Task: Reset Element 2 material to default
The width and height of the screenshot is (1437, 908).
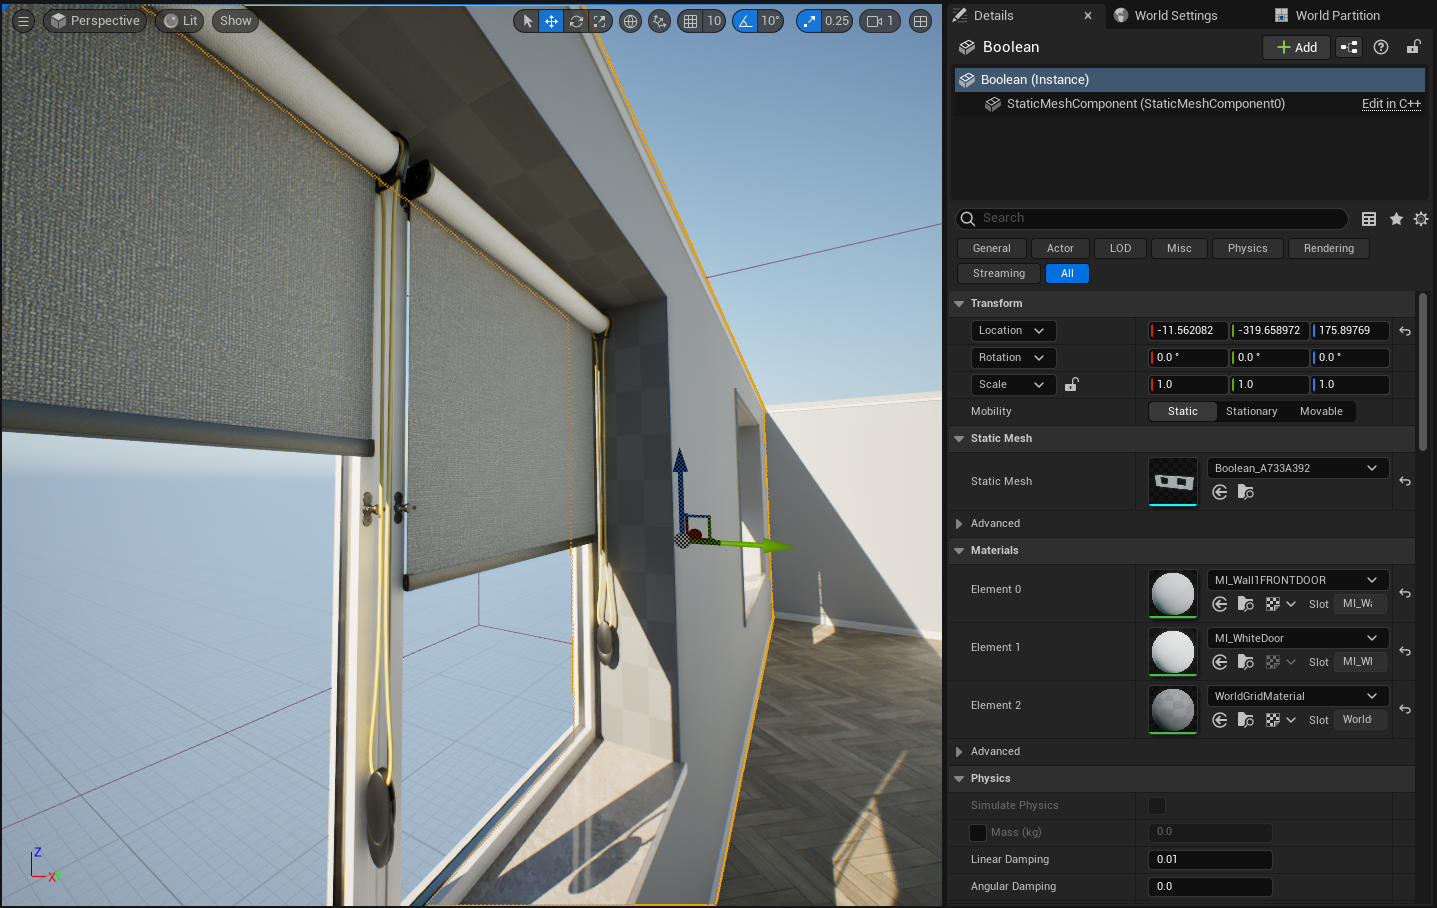Action: tap(1405, 710)
